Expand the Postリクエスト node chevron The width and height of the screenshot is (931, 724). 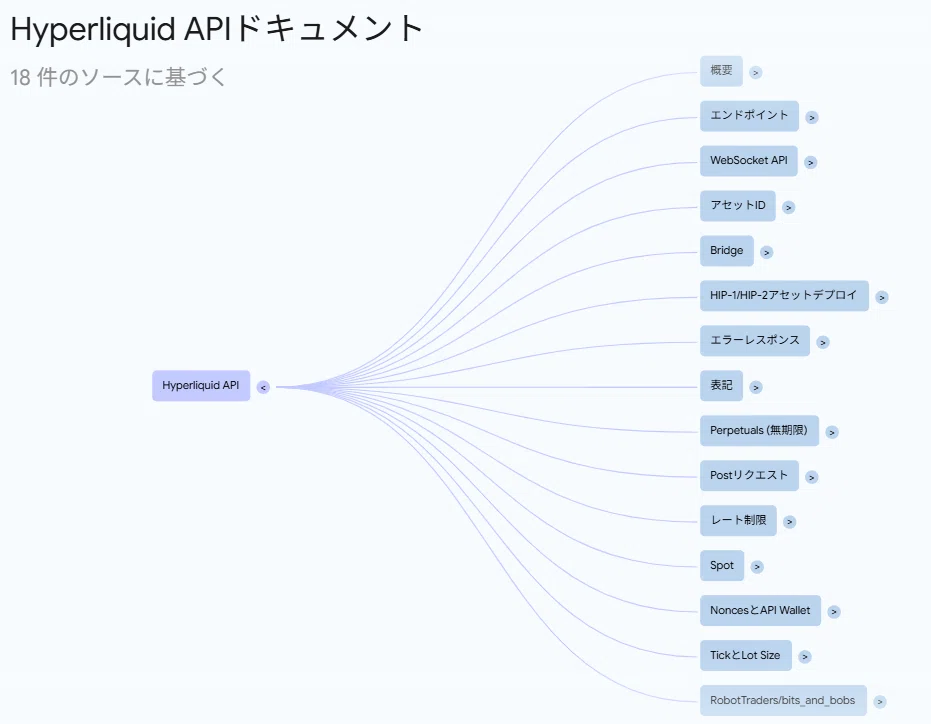coord(812,477)
